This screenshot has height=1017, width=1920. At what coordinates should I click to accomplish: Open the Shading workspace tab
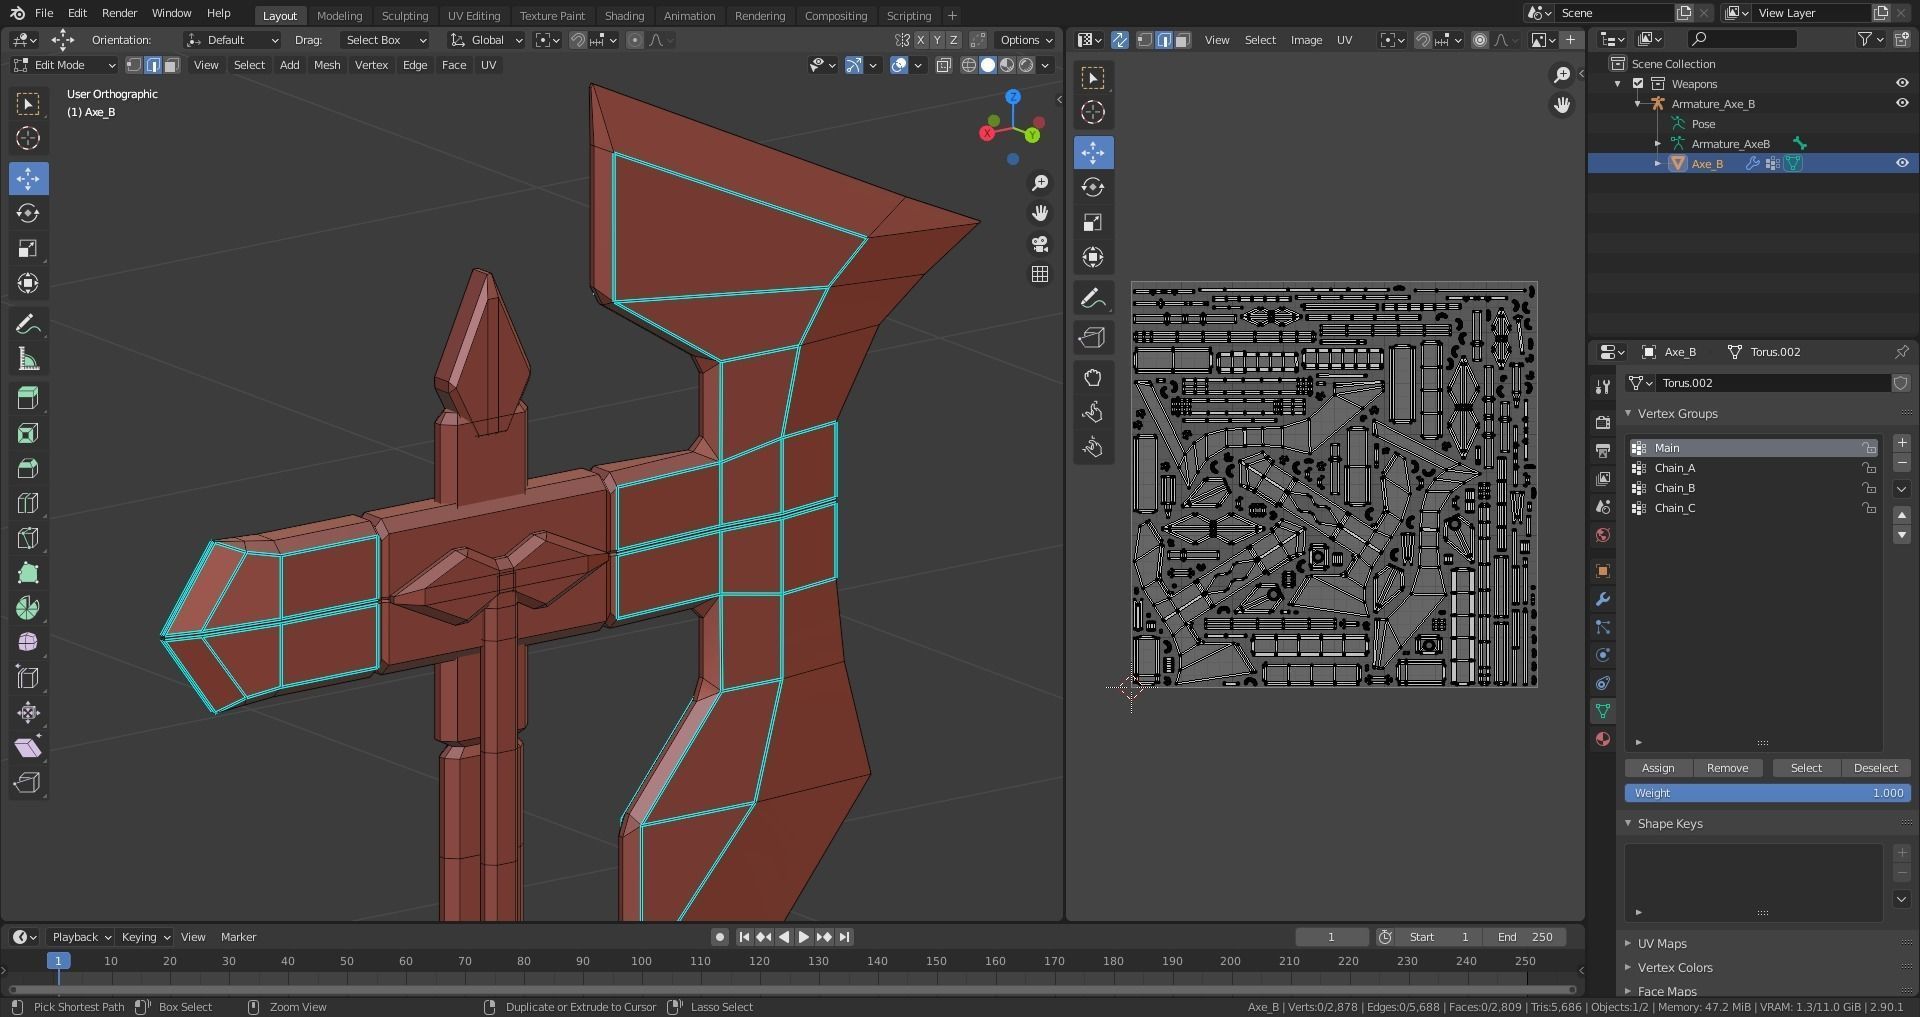(624, 15)
